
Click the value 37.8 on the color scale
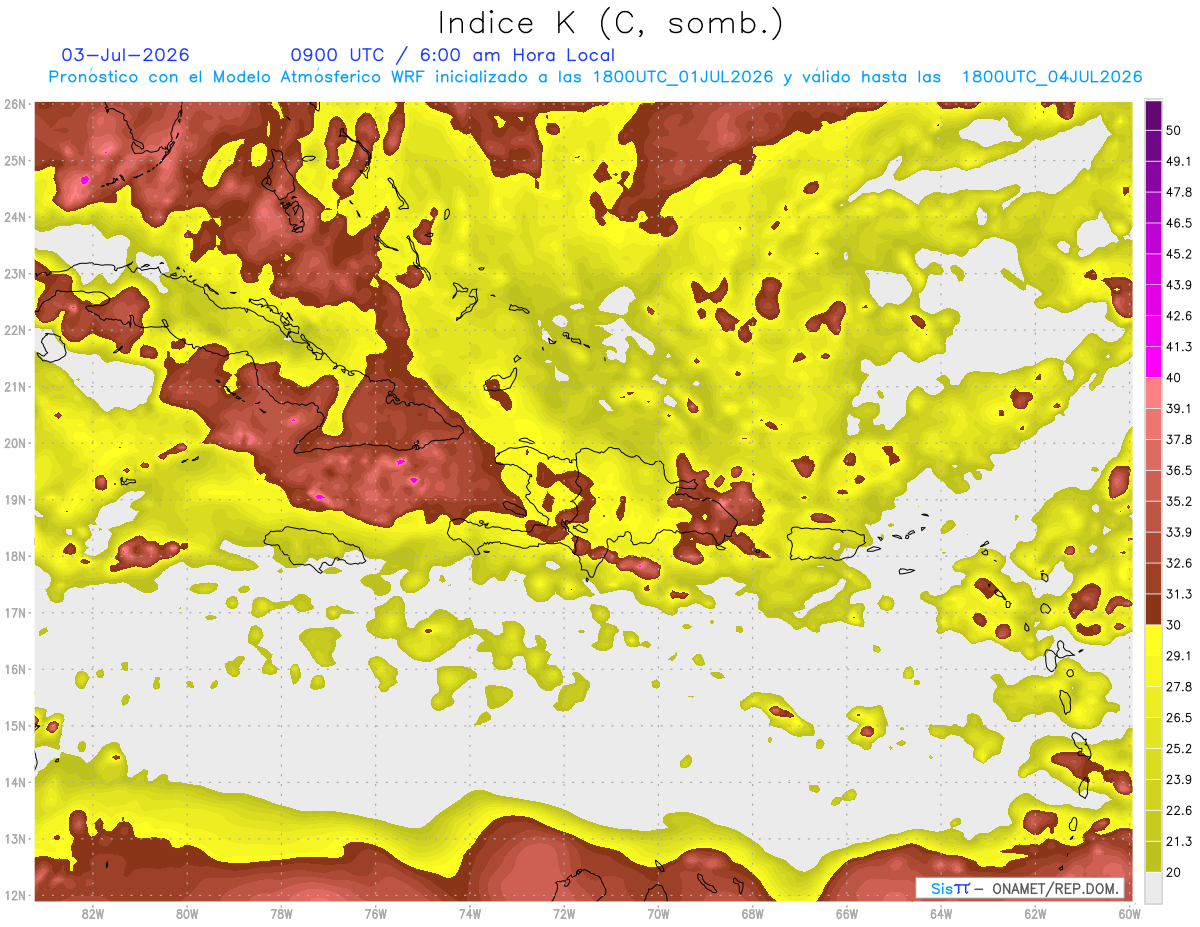pyautogui.click(x=1179, y=440)
